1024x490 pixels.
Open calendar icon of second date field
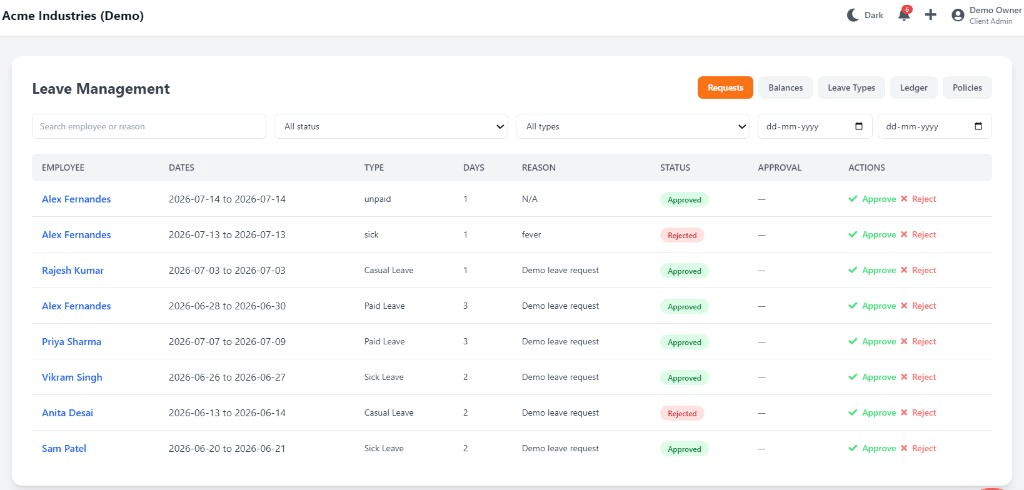pyautogui.click(x=978, y=127)
